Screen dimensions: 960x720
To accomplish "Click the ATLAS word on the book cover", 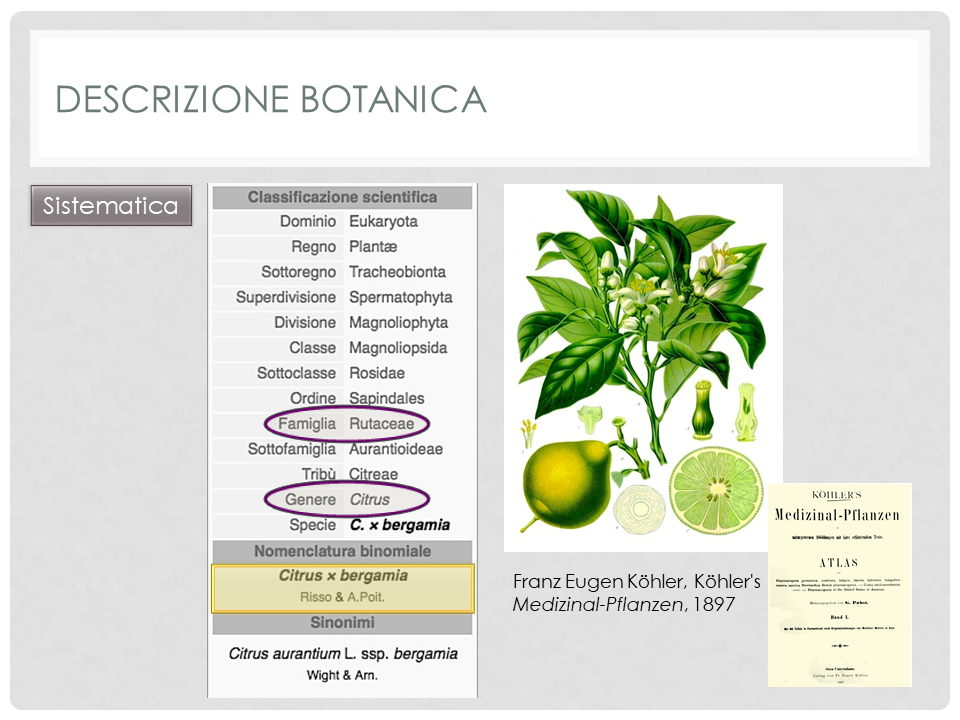I will pos(839,563).
